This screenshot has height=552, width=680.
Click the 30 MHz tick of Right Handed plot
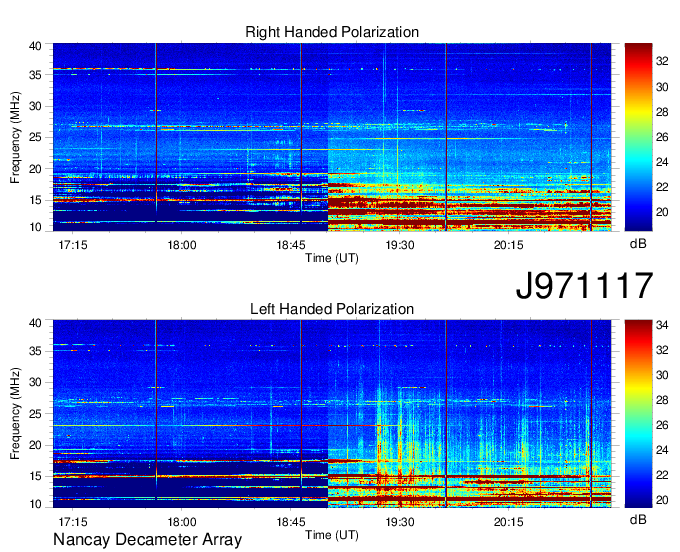click(x=35, y=106)
